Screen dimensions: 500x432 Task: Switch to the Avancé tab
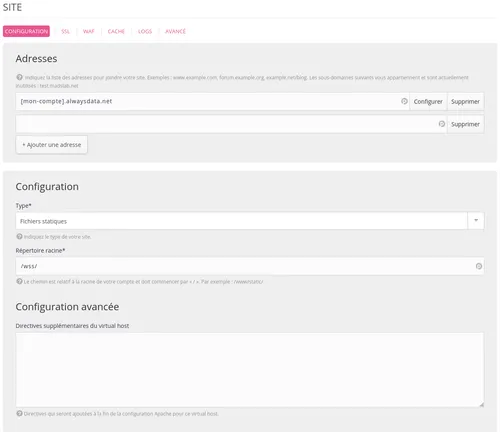(x=175, y=31)
